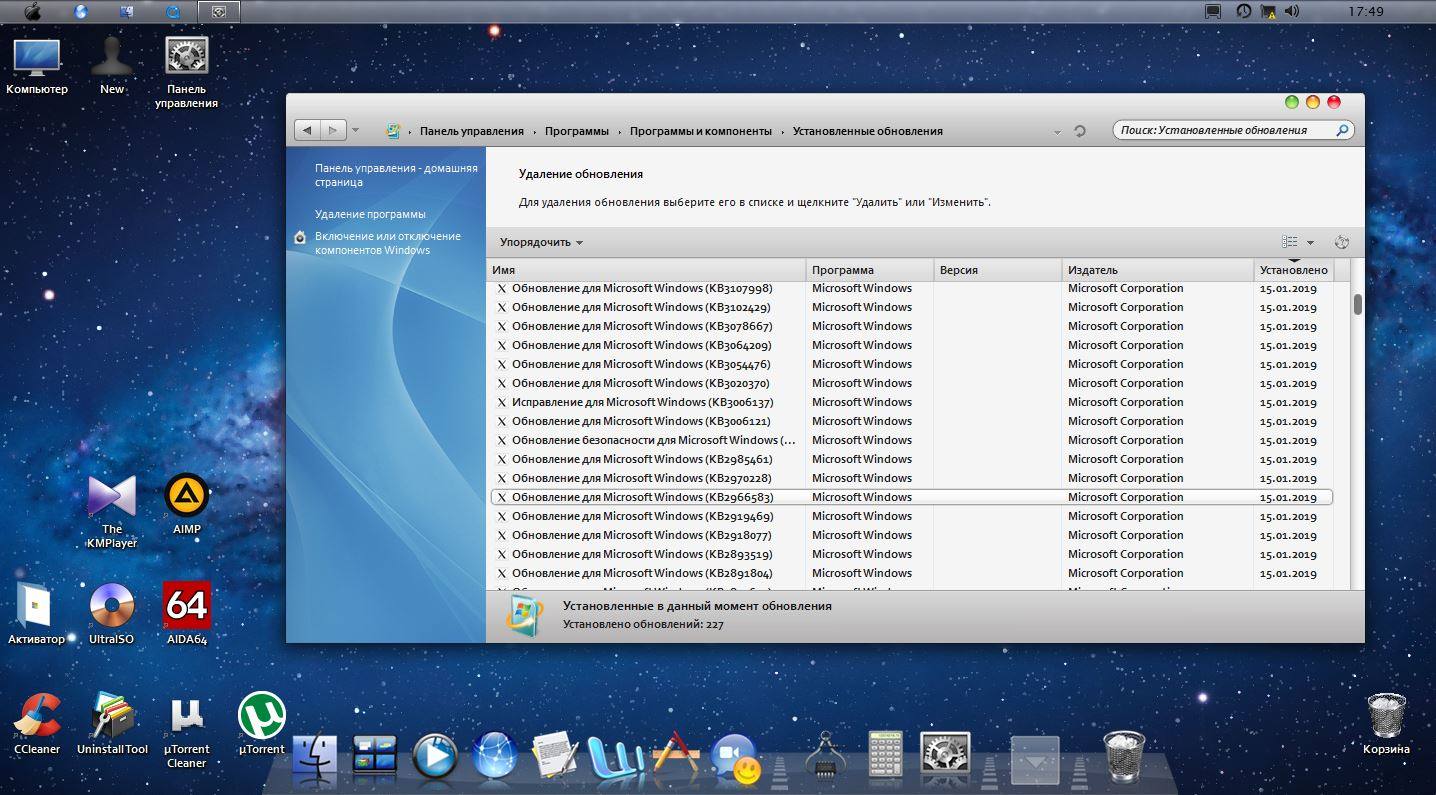Image resolution: width=1436 pixels, height=795 pixels.
Task: Open the Finder icon in the dock
Action: coord(314,757)
